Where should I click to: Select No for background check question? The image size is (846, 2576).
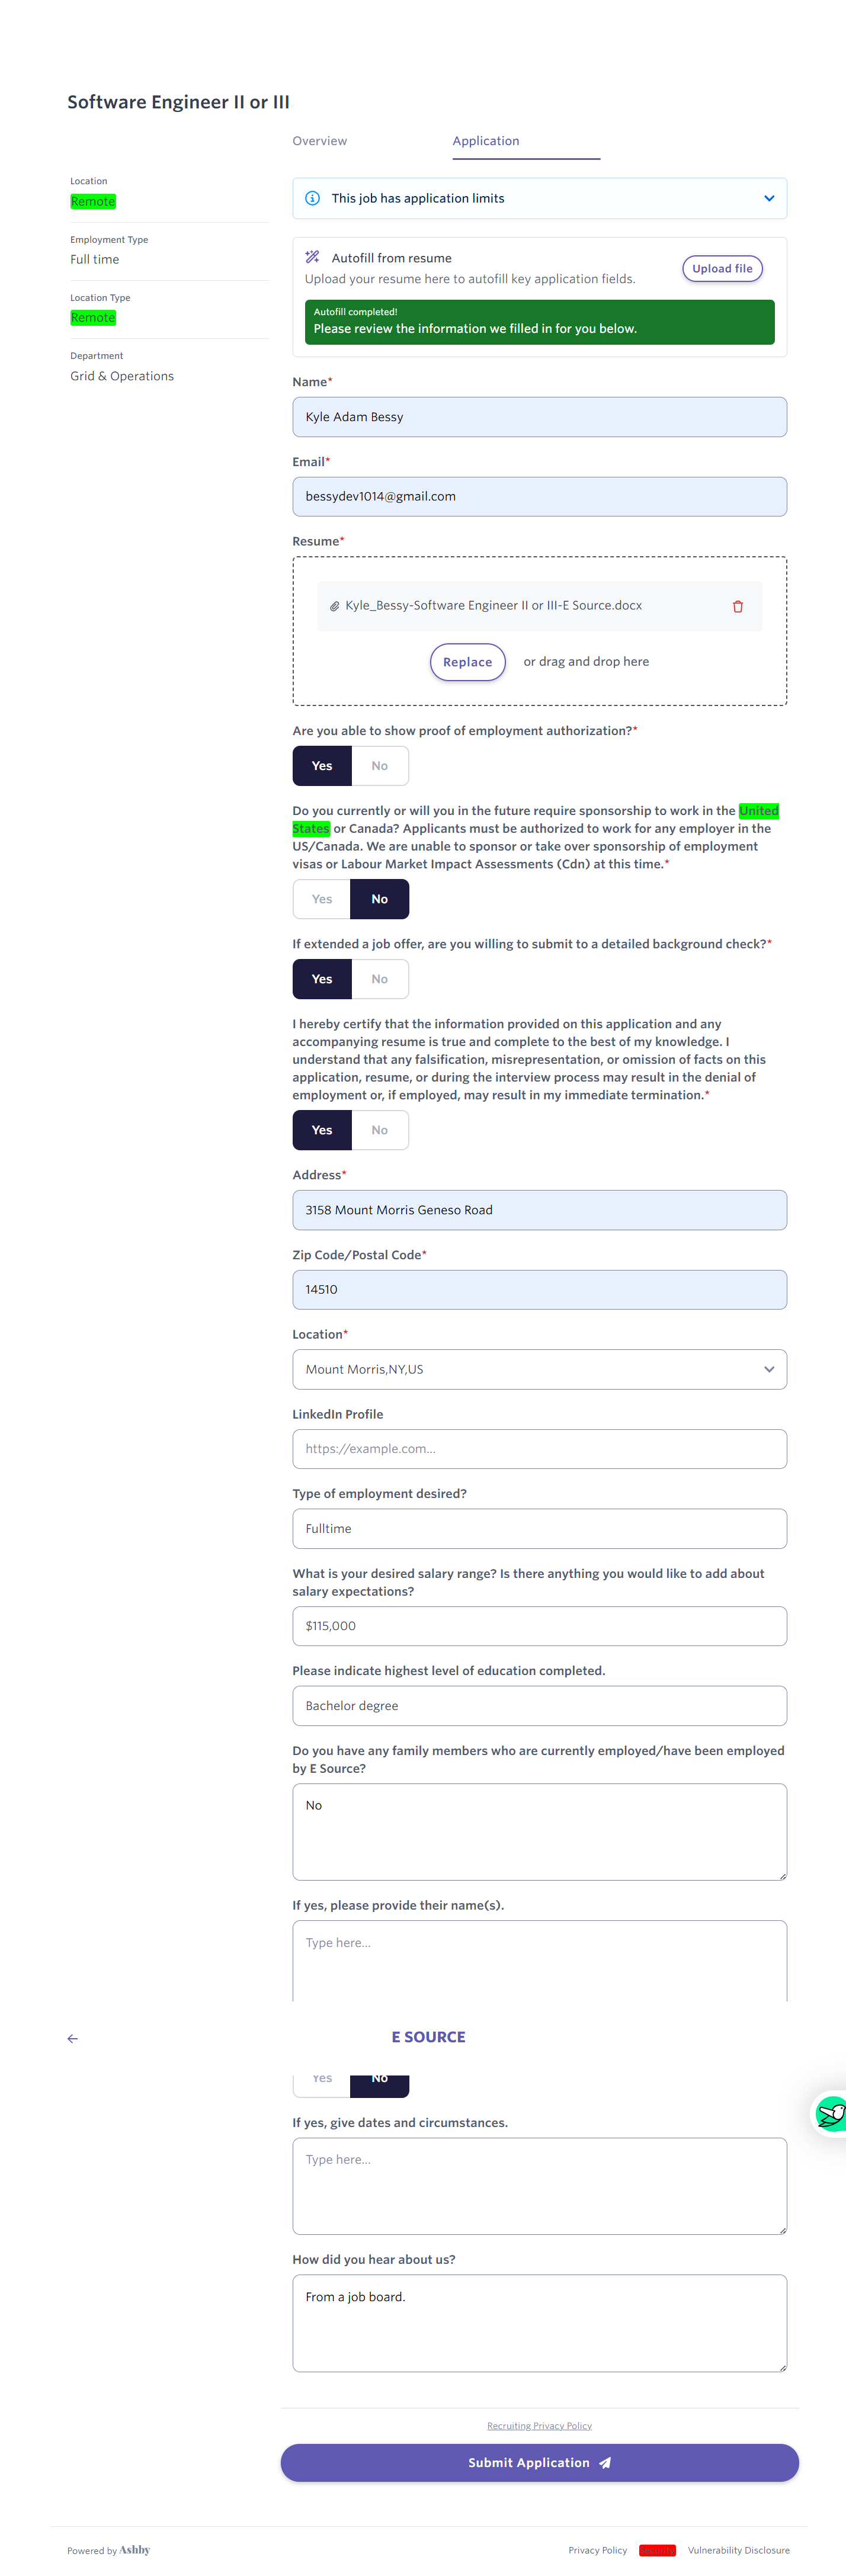380,979
